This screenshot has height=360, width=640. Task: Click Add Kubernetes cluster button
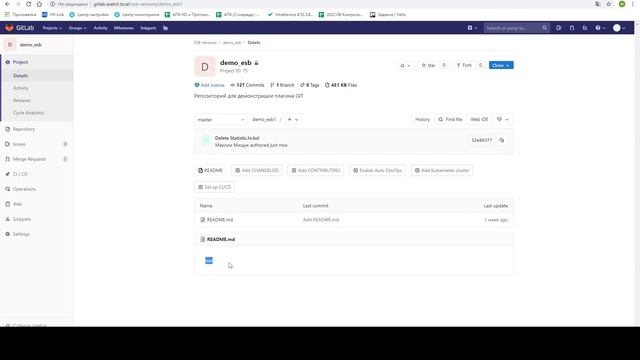coord(442,170)
